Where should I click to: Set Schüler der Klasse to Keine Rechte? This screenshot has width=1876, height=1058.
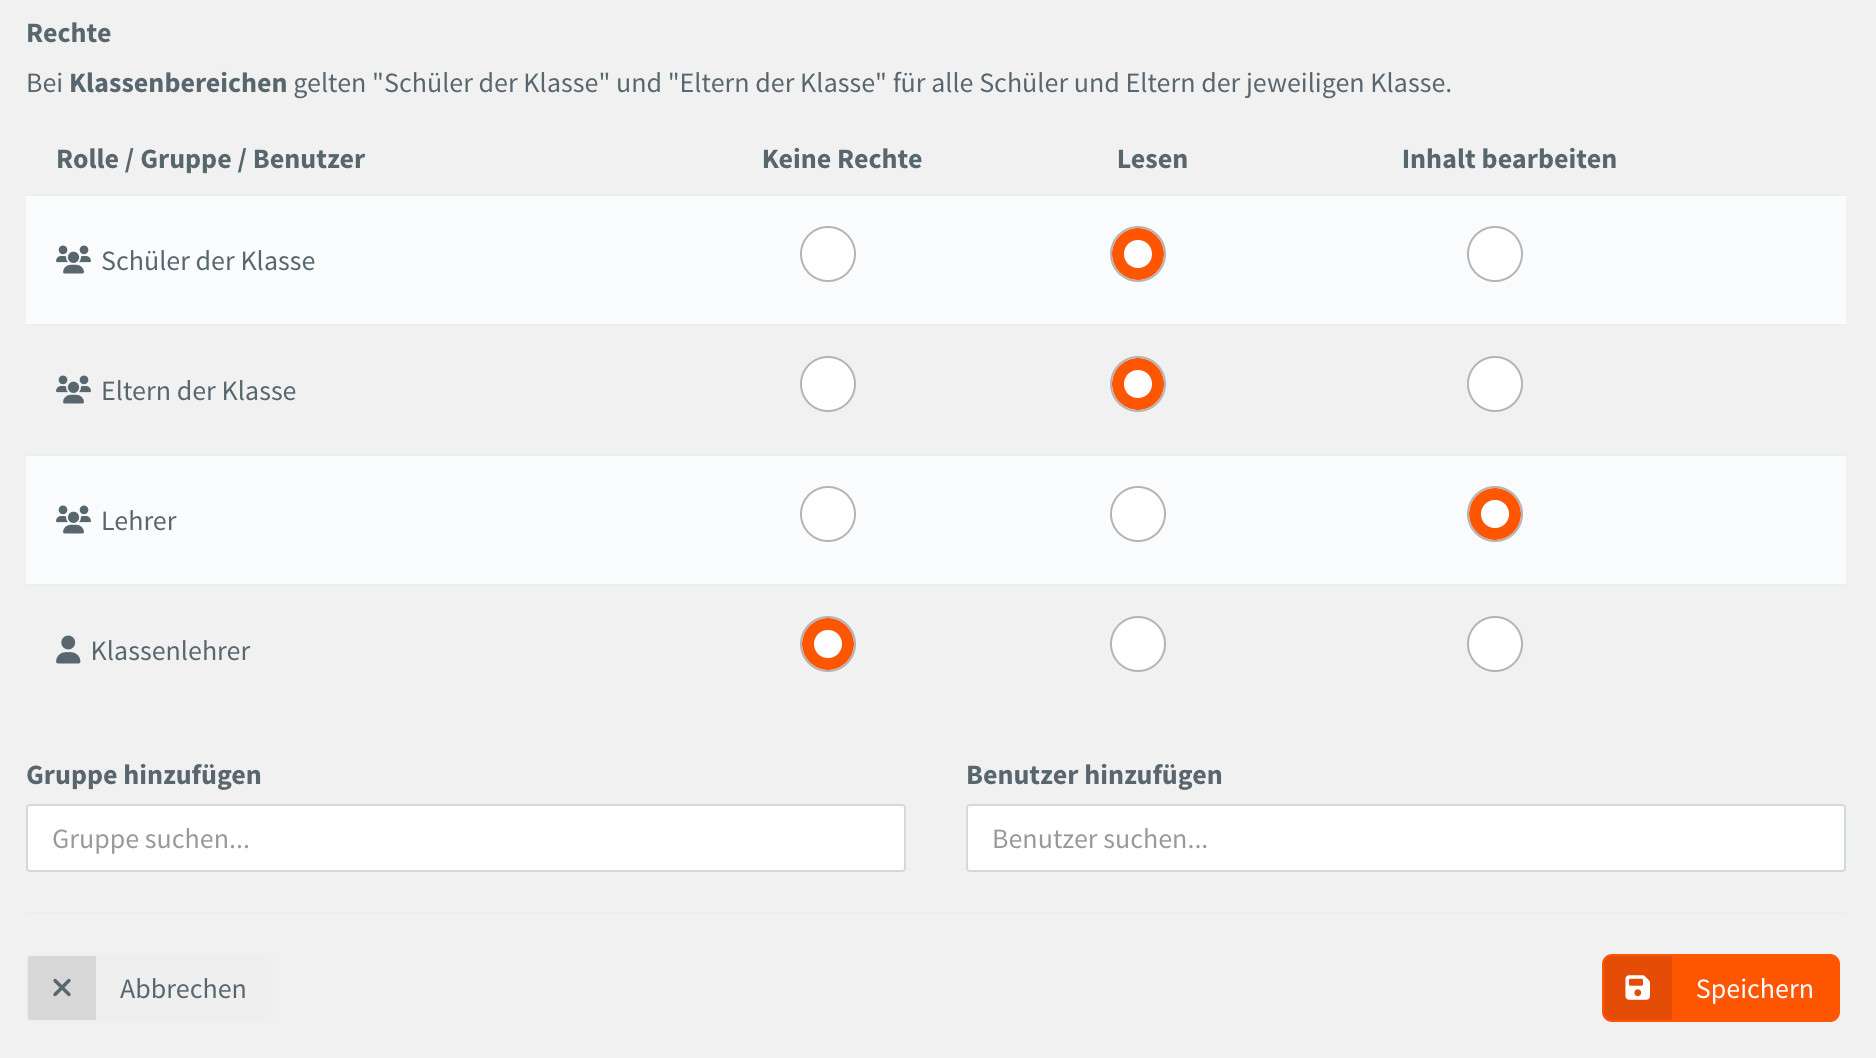pos(828,254)
